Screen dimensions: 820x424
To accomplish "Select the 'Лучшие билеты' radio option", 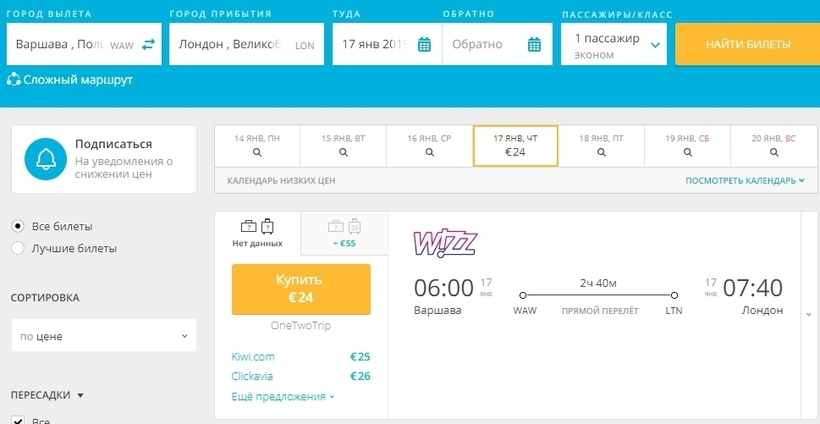I will click(18, 248).
